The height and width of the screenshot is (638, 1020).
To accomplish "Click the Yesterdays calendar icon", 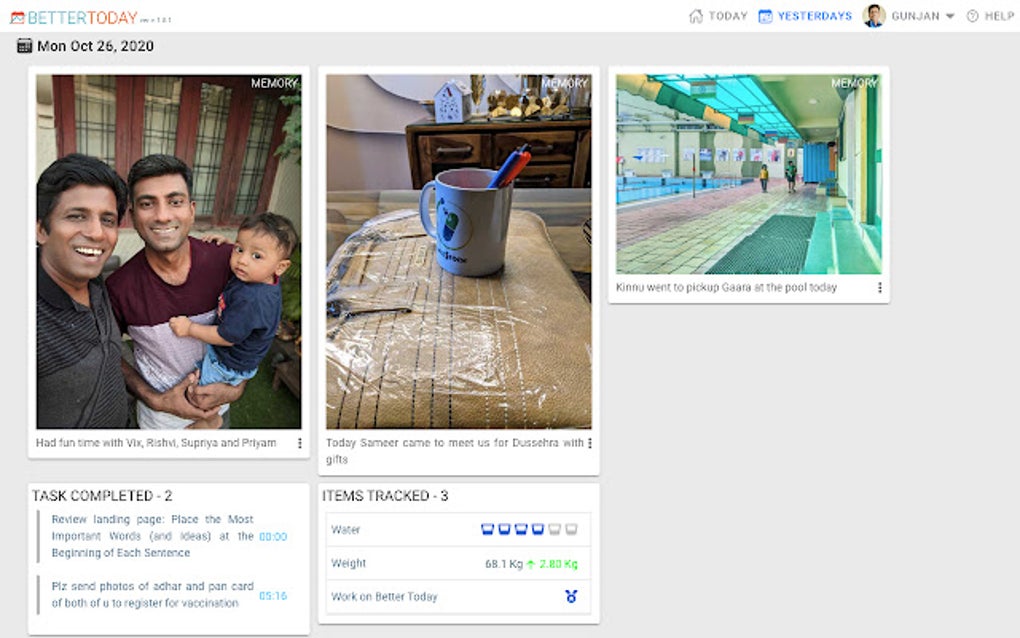I will coord(766,16).
